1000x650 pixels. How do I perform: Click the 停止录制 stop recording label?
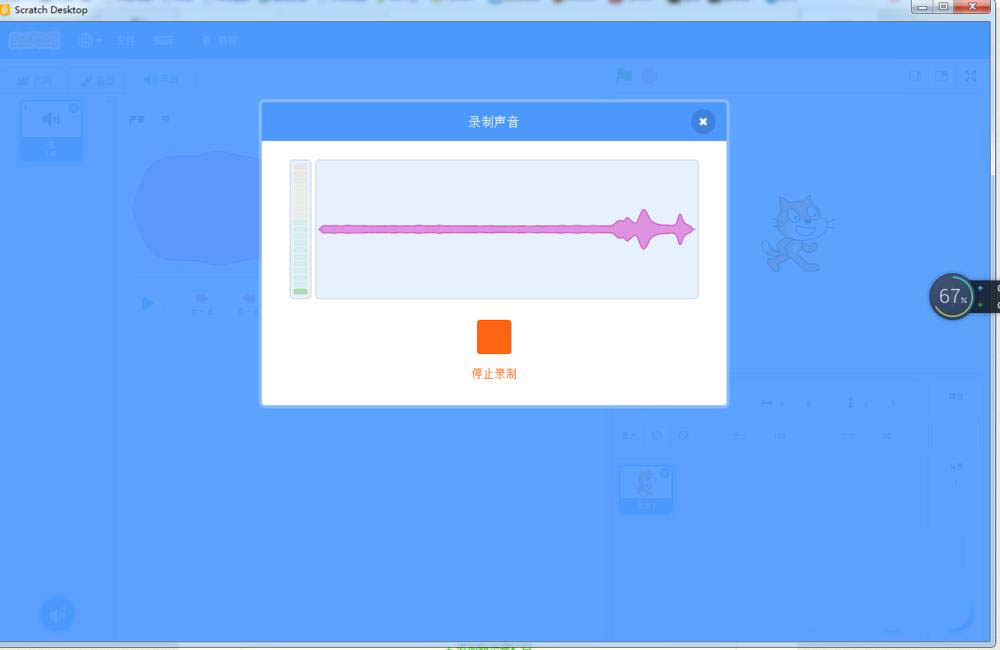[492, 372]
